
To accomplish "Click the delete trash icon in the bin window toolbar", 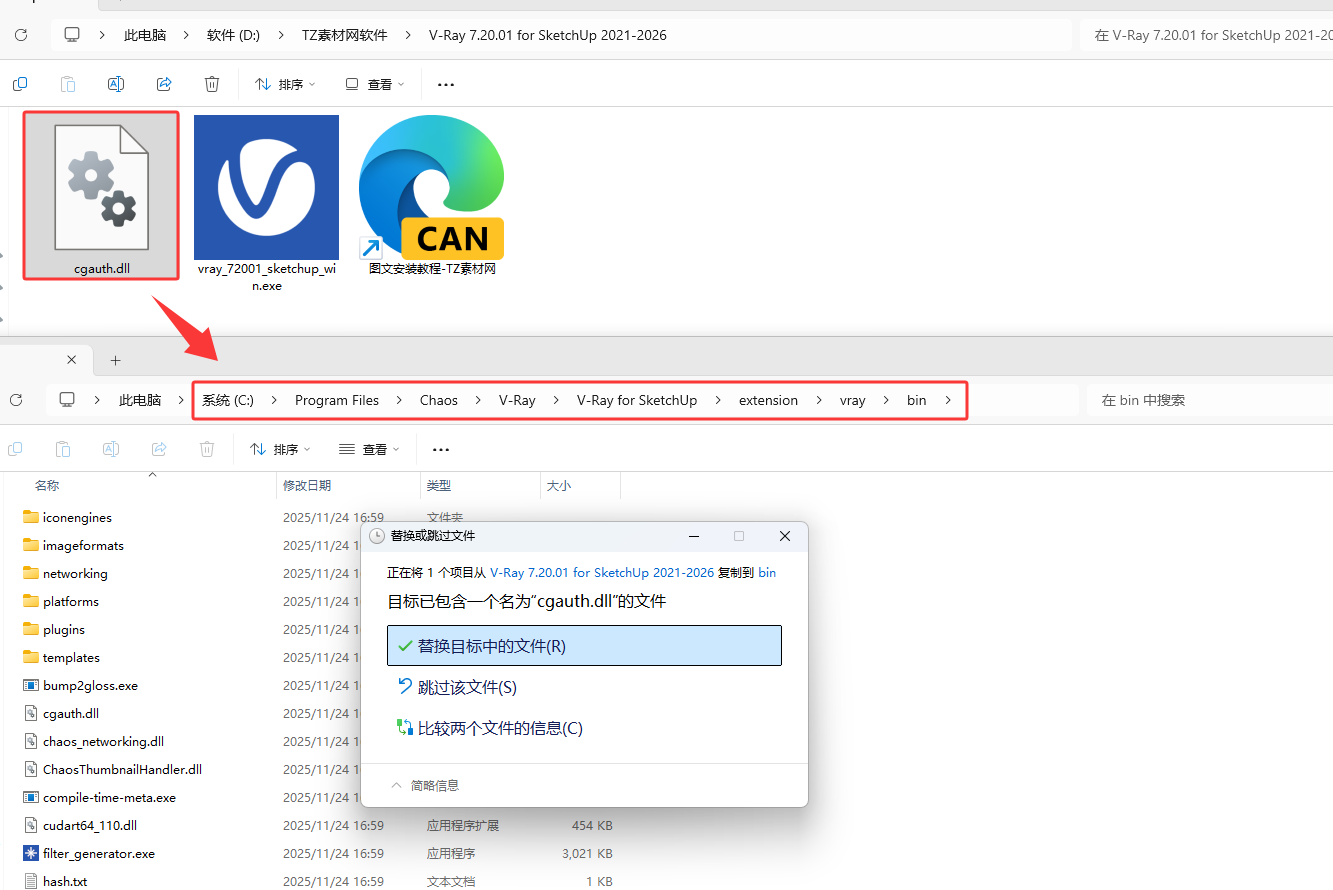I will 207,449.
